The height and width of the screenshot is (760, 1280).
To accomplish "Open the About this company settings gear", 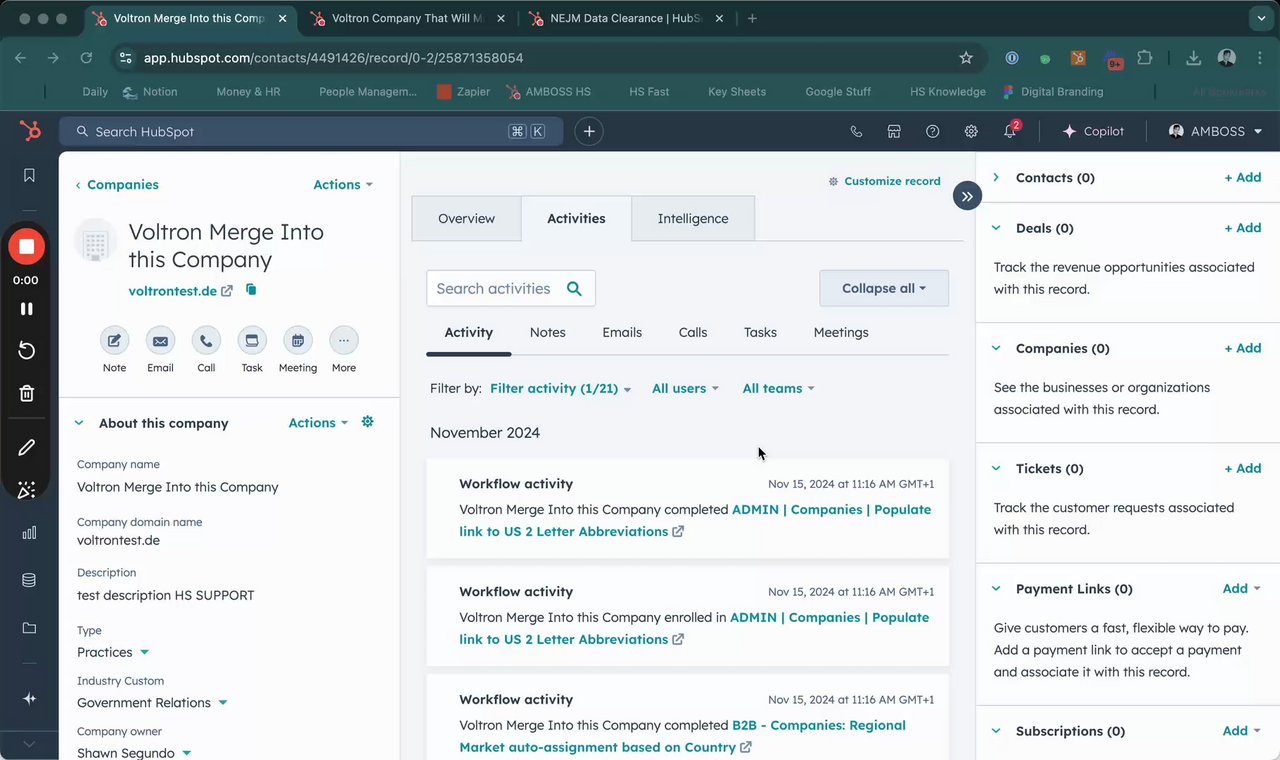I will coord(367,422).
